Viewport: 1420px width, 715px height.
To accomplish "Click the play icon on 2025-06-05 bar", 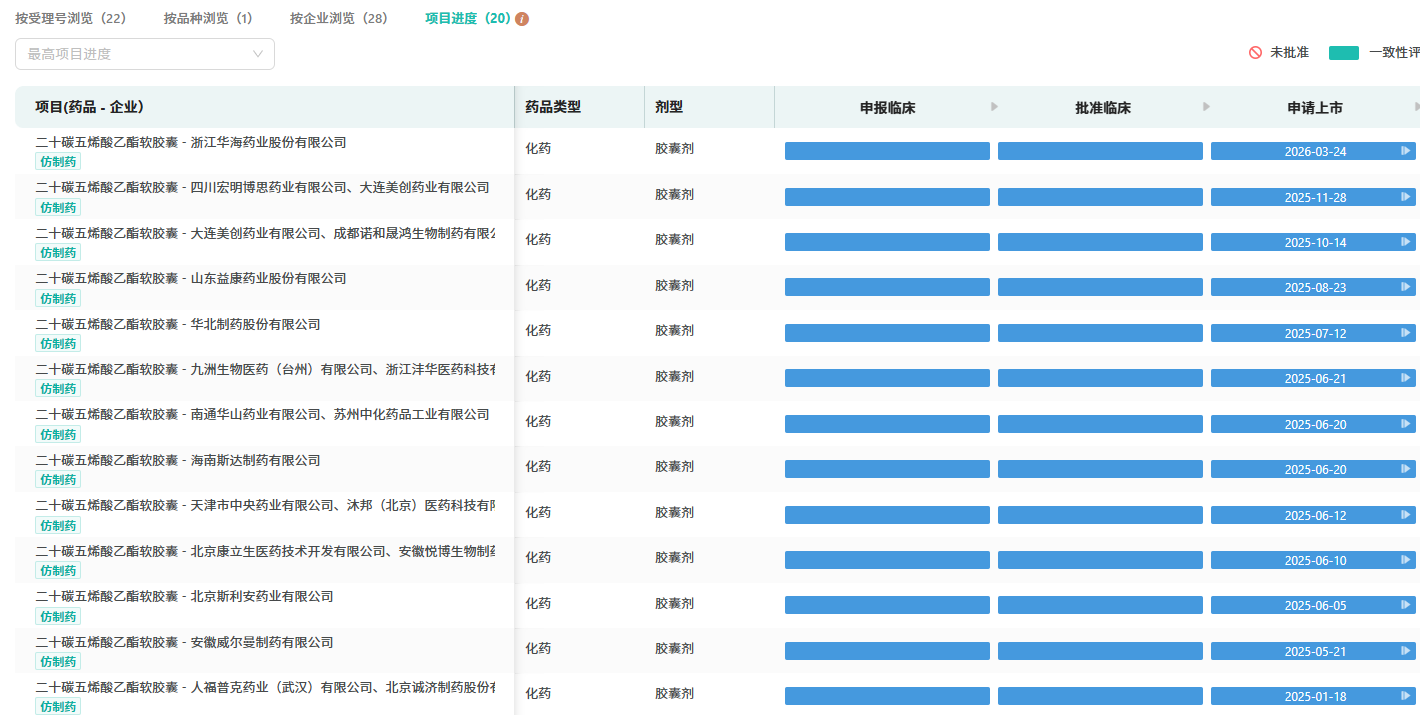I will [1405, 606].
